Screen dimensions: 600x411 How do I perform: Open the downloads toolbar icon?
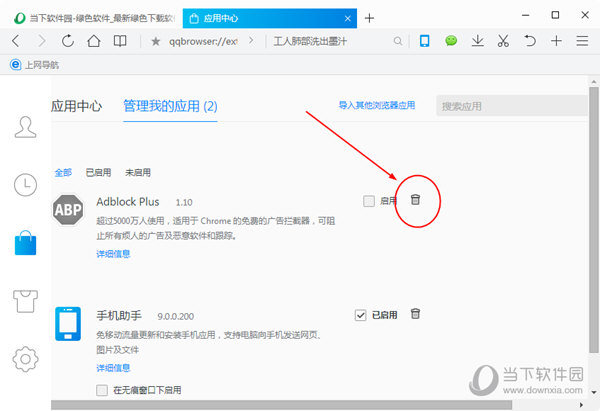coord(478,41)
